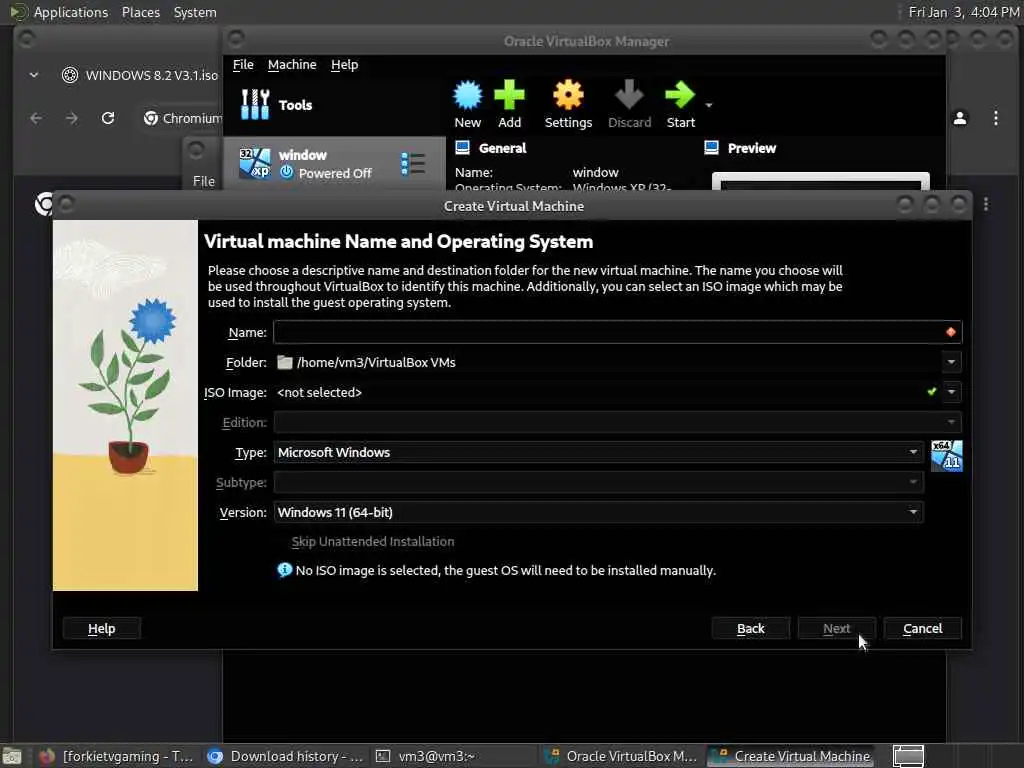
Task: Click the VM preview thumbnail
Action: click(820, 181)
